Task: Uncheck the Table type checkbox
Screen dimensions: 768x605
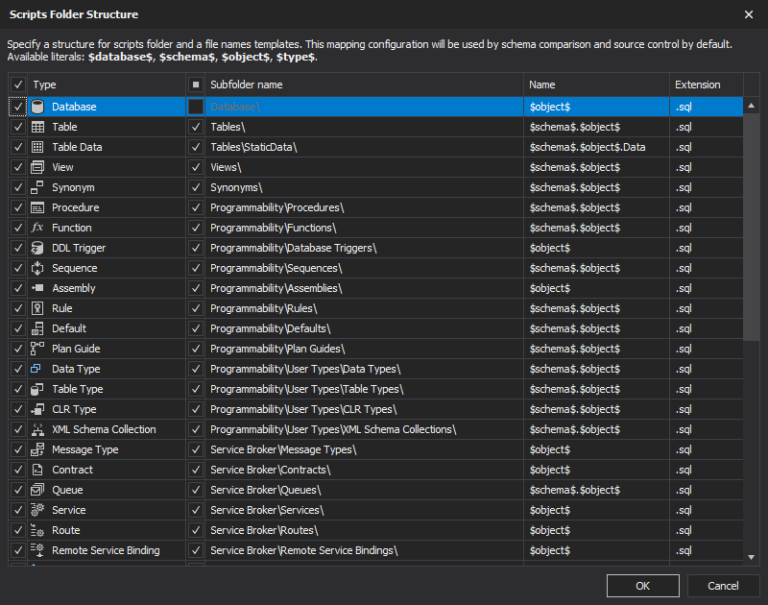Action: [x=18, y=127]
